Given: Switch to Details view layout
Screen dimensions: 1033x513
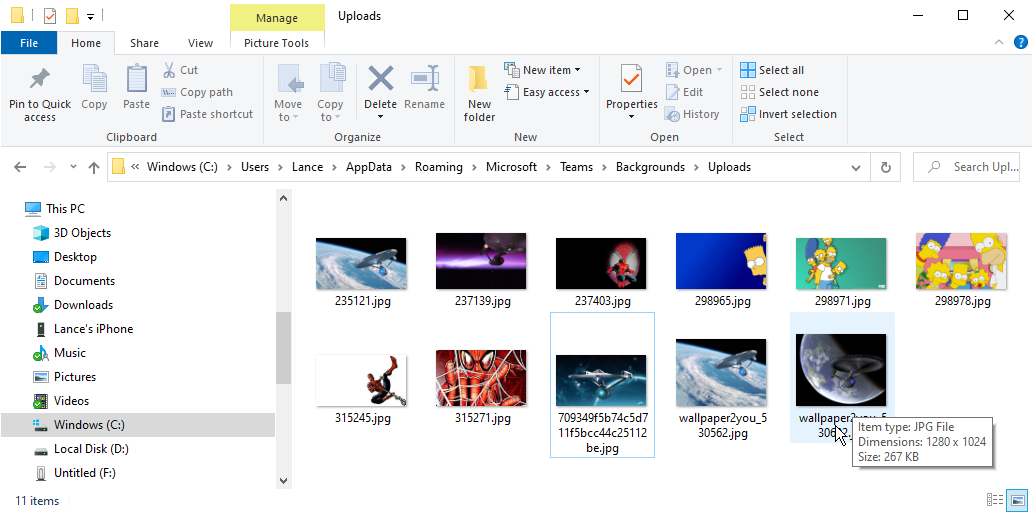Looking at the screenshot, I should [995, 500].
